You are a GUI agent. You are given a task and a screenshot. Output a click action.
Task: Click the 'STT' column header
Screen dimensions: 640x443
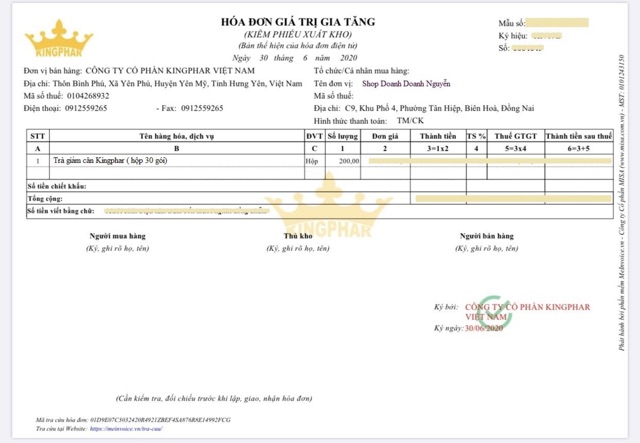tap(38, 136)
